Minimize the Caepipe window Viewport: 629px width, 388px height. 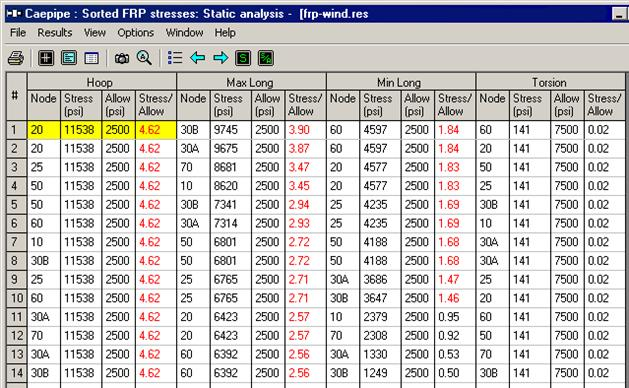(620, 14)
